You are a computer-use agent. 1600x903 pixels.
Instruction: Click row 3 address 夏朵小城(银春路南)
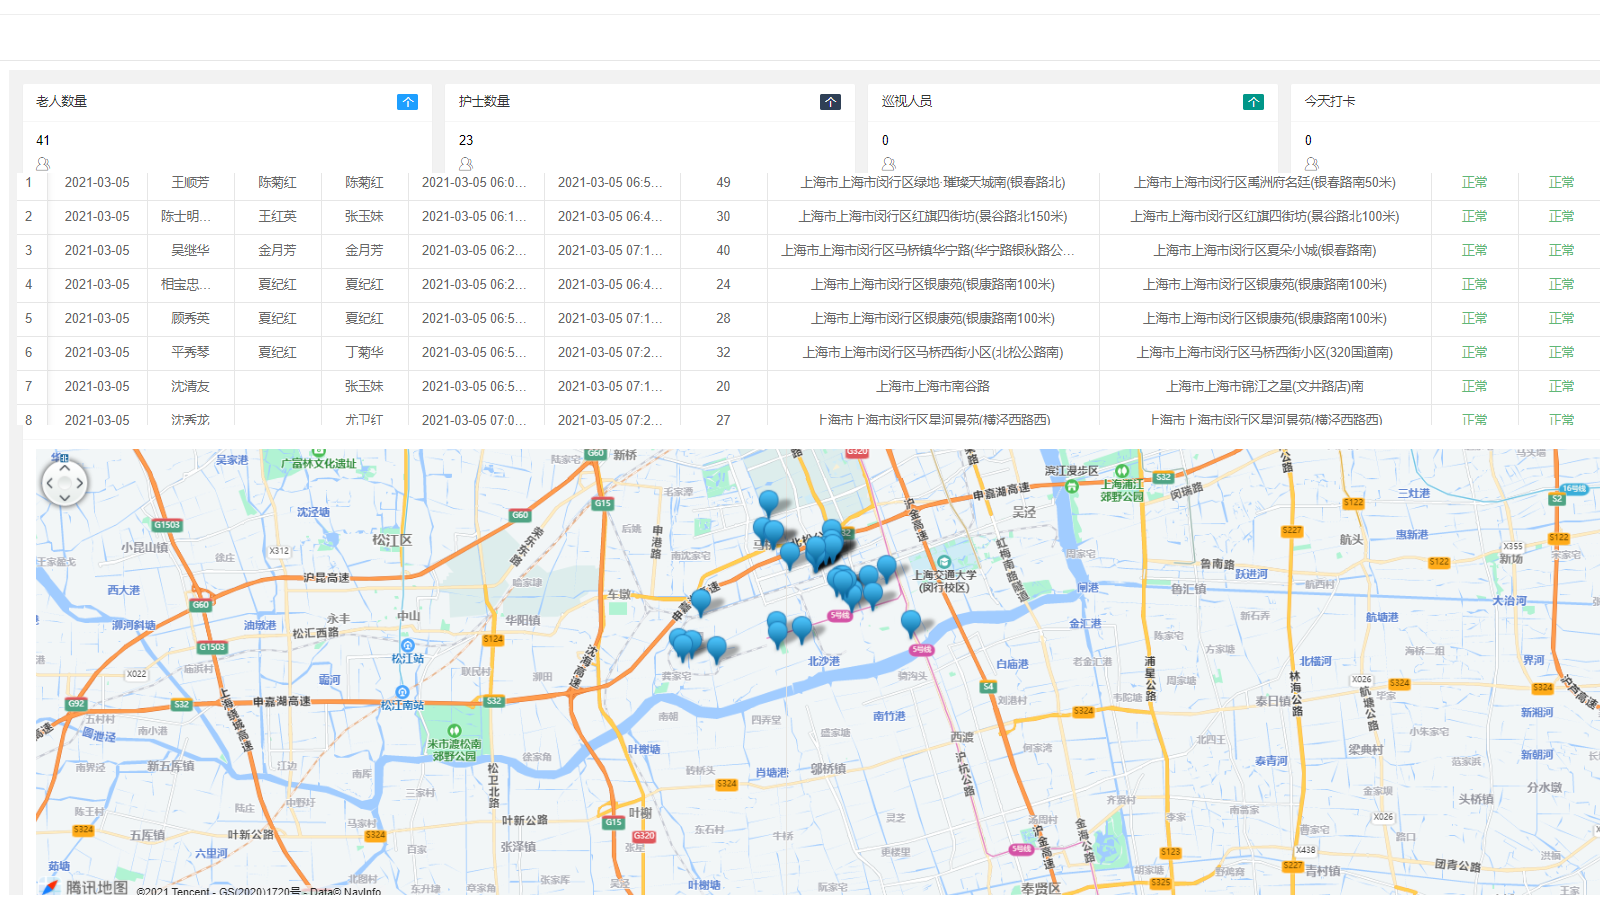tap(1265, 250)
